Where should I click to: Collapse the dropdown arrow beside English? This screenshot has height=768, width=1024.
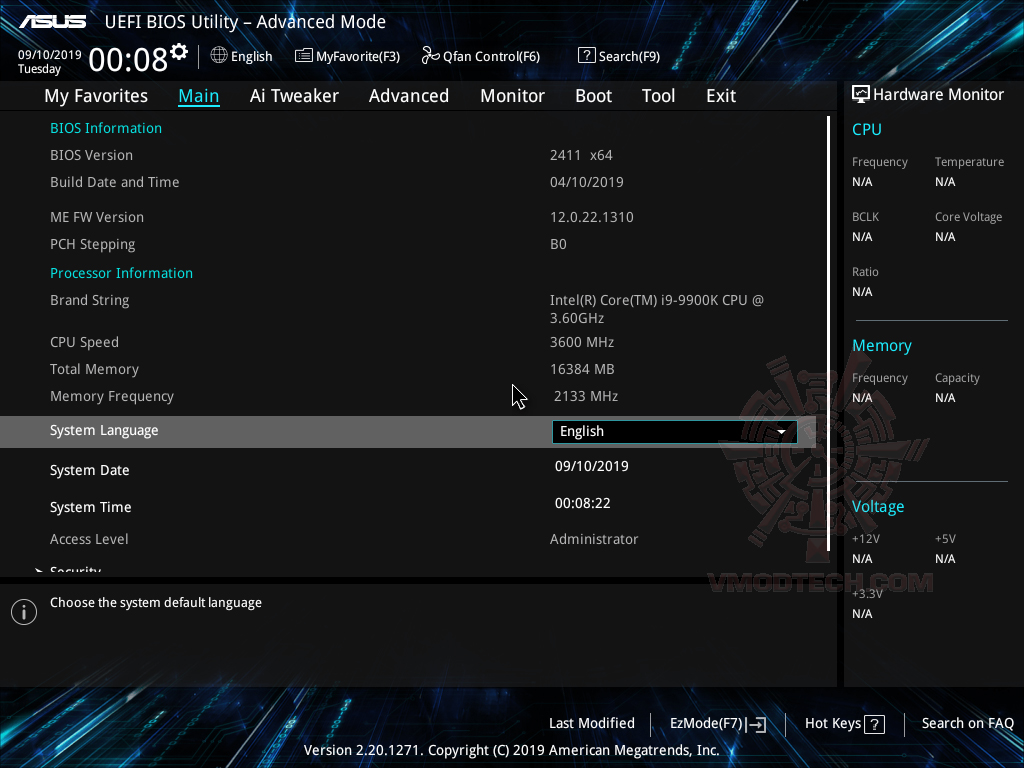tap(781, 431)
